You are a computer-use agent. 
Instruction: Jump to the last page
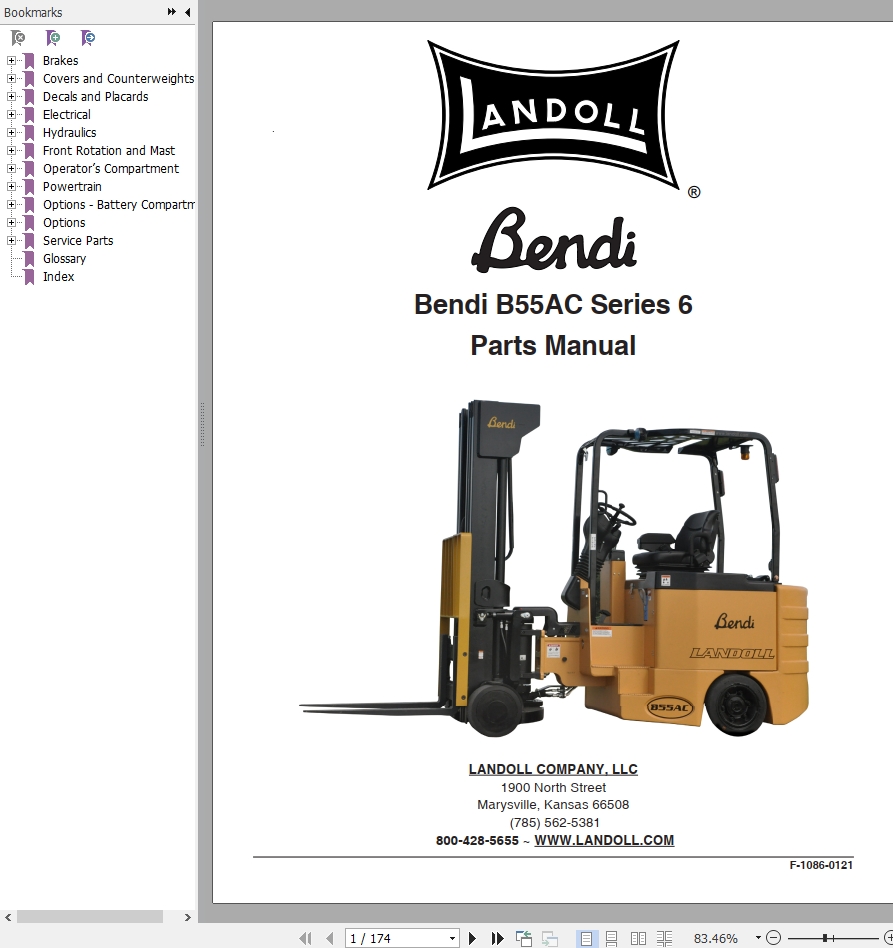(x=497, y=938)
